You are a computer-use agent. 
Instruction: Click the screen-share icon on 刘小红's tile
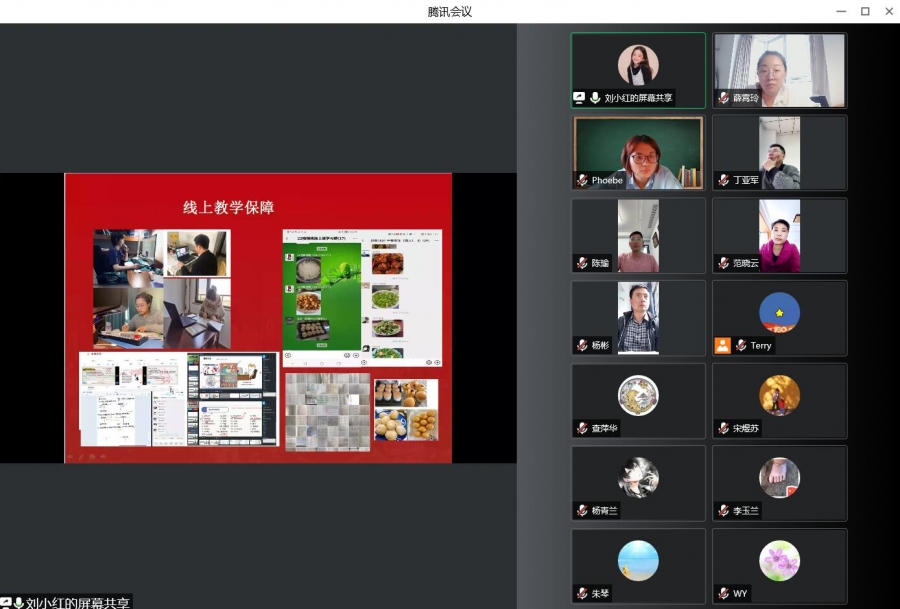tap(579, 98)
